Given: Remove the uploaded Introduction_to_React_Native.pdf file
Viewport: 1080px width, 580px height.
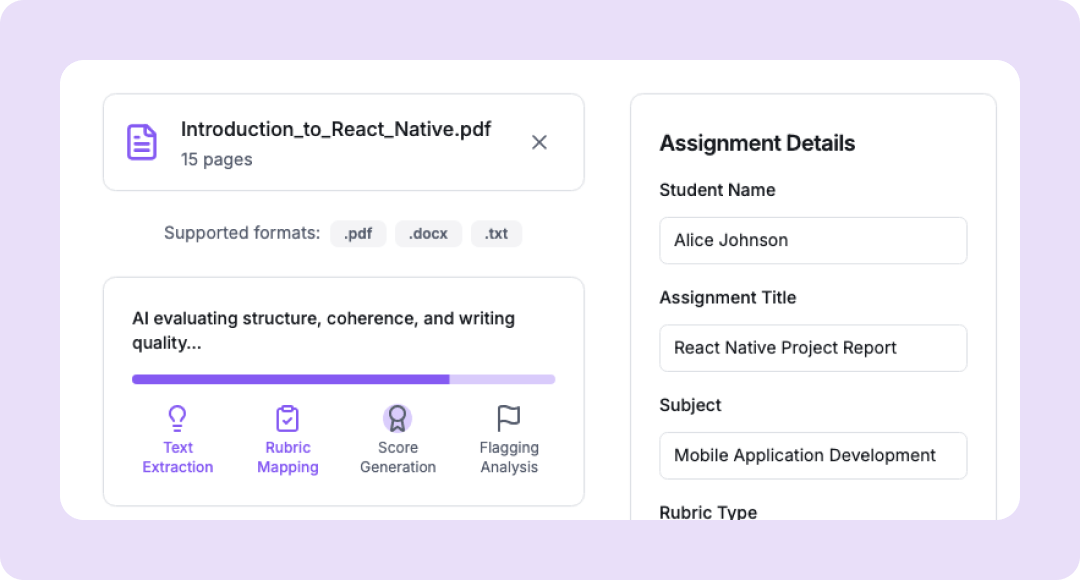Looking at the screenshot, I should tap(539, 142).
